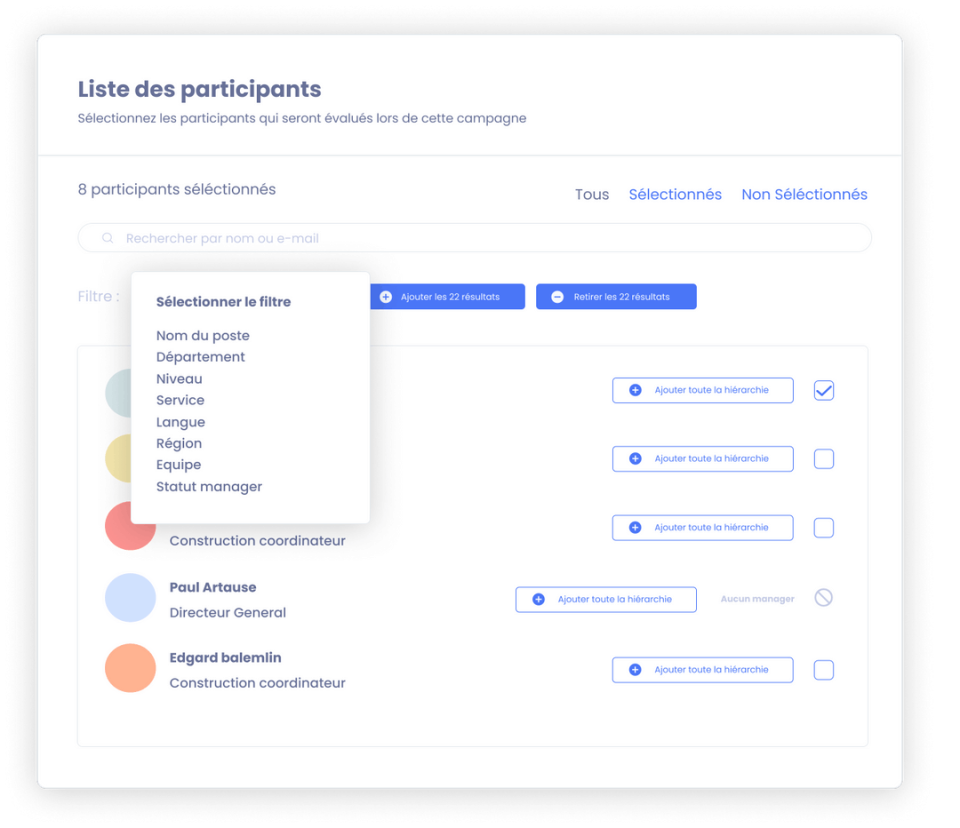Switch to the Non Sélectionnés tab
Image resolution: width=960 pixels, height=828 pixels.
(804, 194)
